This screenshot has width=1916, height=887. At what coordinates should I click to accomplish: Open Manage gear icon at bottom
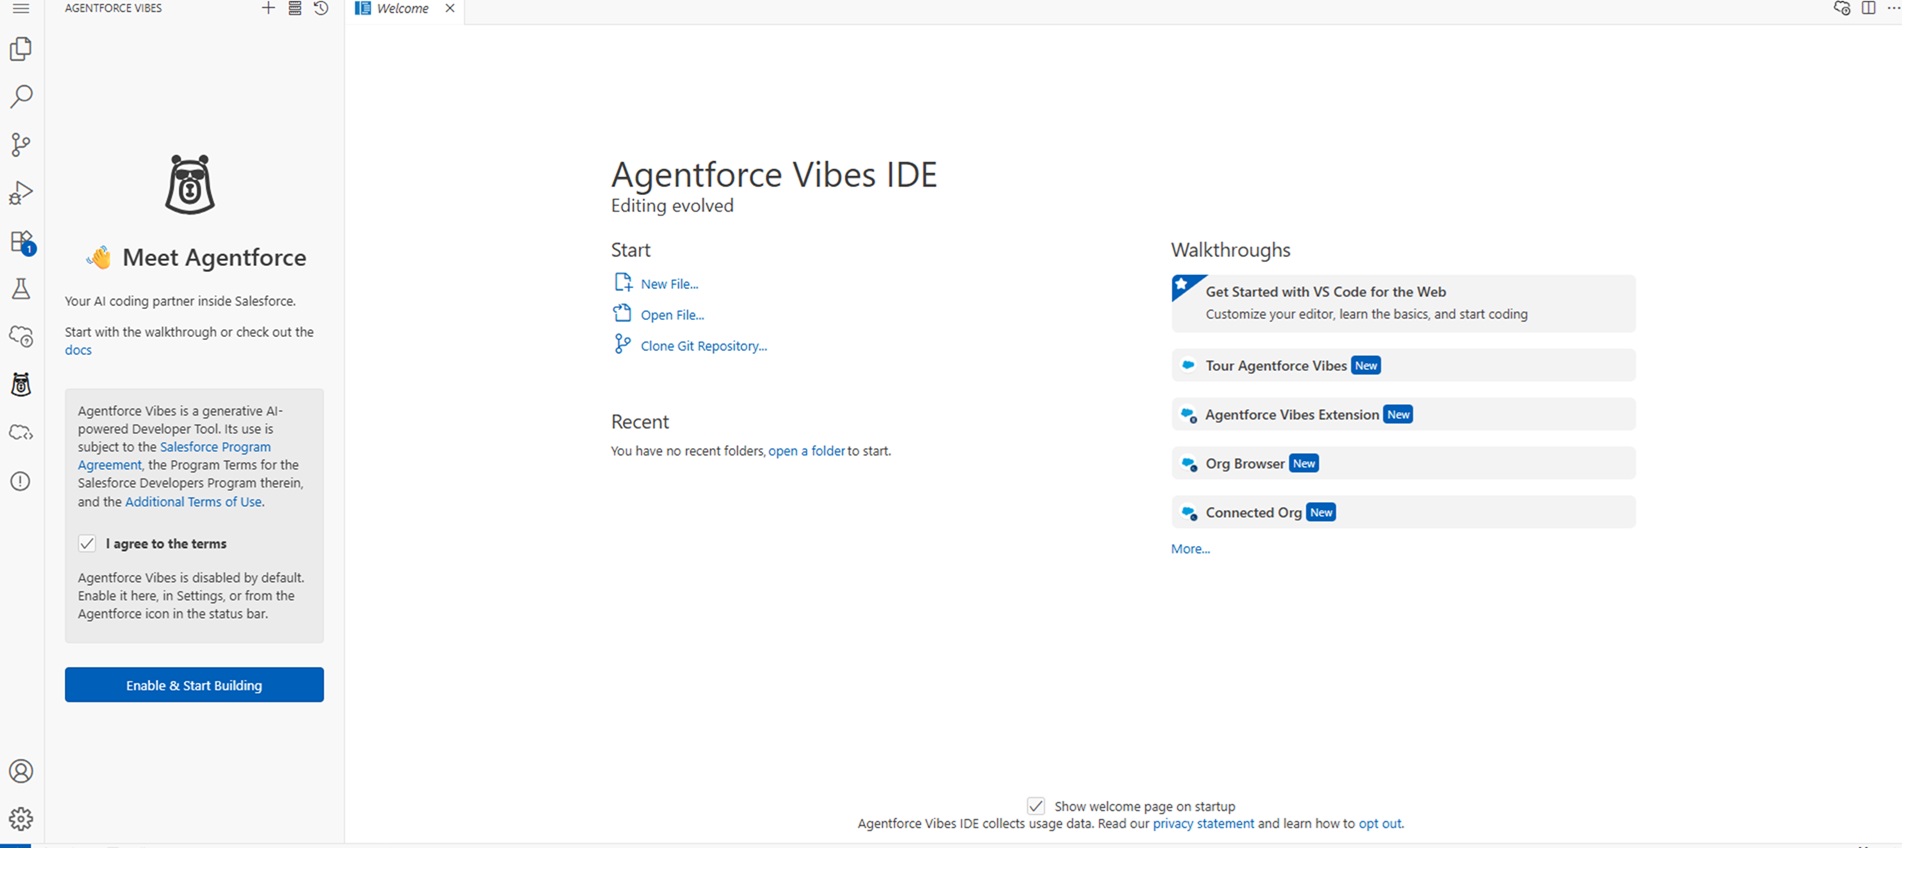coord(21,819)
